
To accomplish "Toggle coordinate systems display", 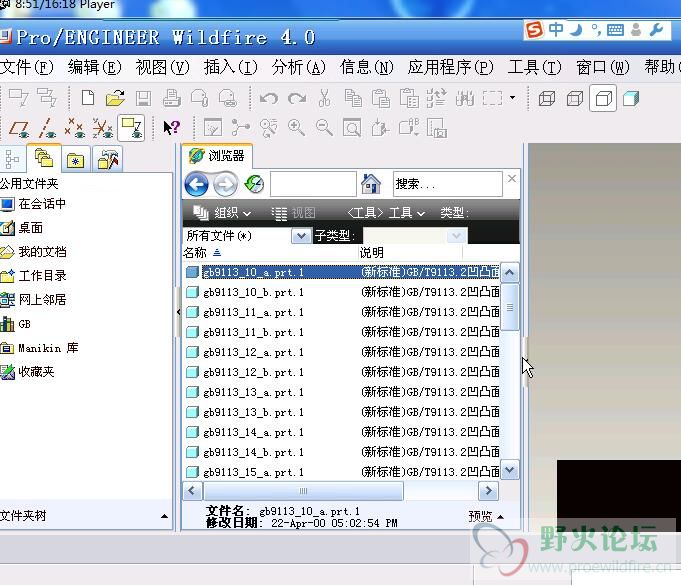I will tap(103, 129).
